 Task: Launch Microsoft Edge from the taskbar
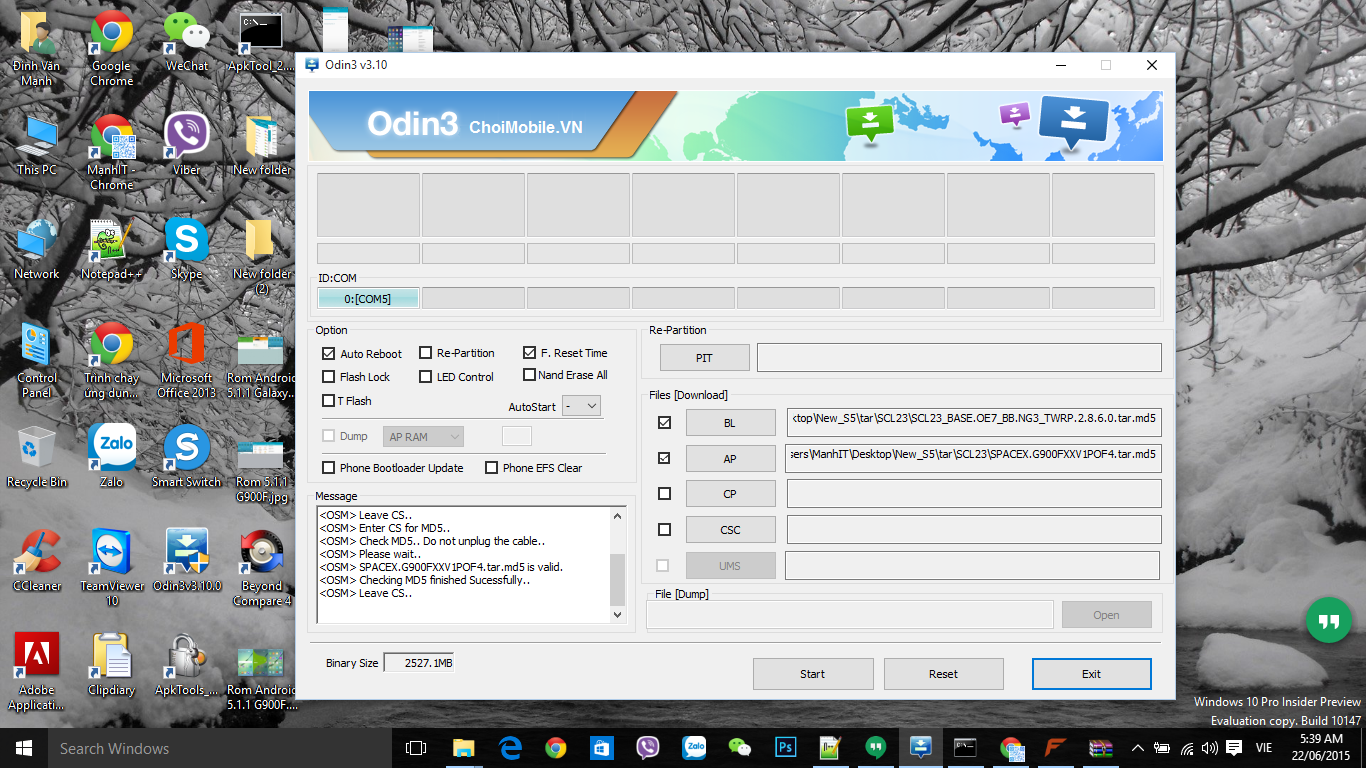click(x=510, y=748)
